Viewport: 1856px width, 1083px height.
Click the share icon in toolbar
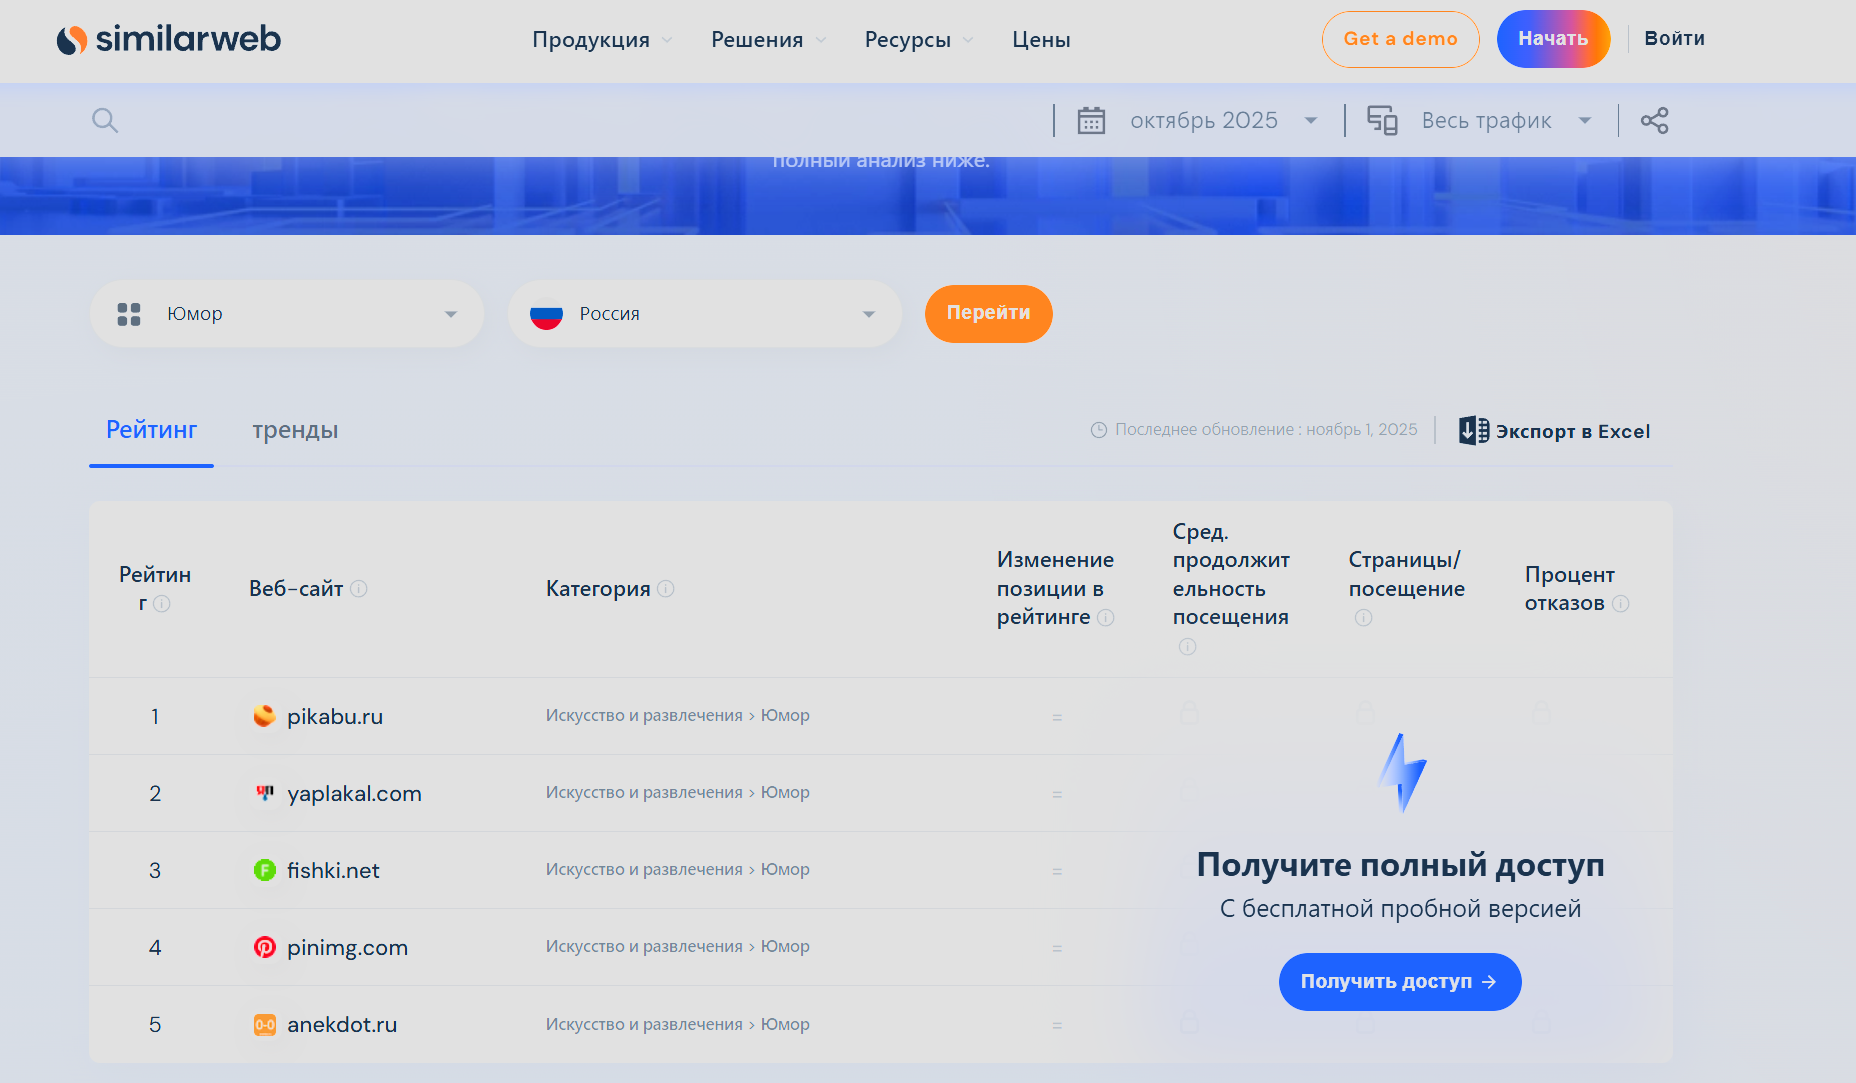tap(1654, 121)
